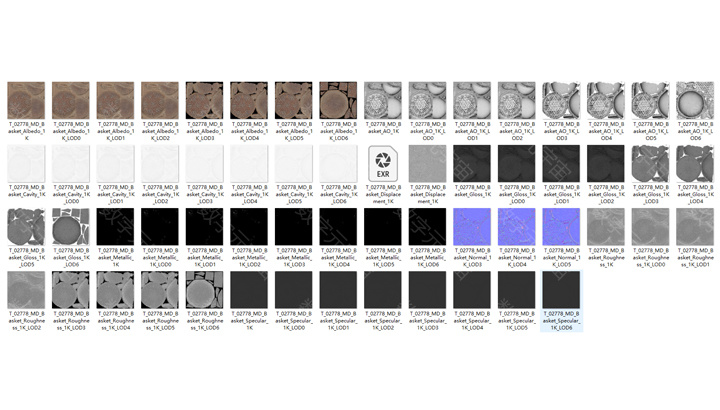Click the Roughness_1K_LOD4 file name

coord(115,320)
